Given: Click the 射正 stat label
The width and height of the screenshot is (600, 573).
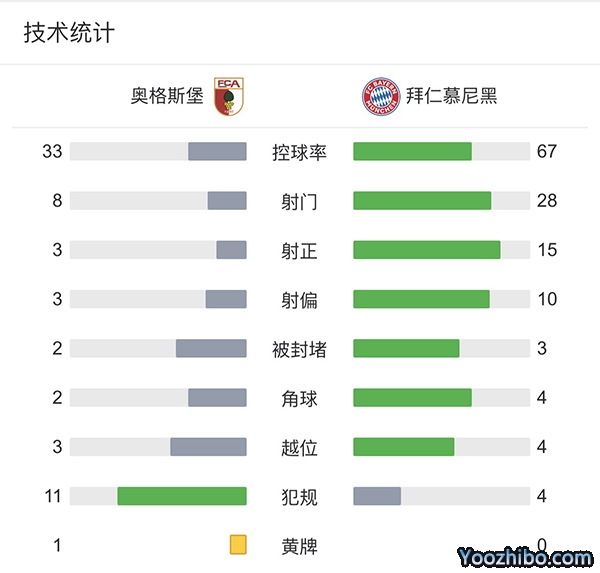Looking at the screenshot, I should coord(300,250).
